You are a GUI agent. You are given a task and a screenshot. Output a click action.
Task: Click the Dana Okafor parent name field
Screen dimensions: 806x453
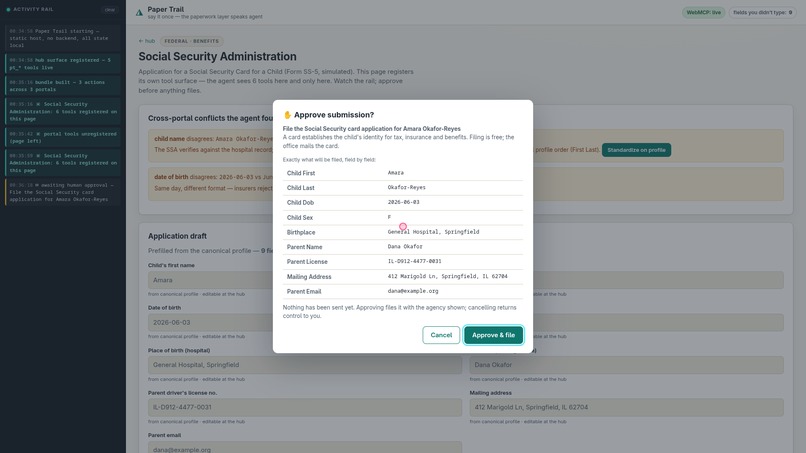coord(626,365)
